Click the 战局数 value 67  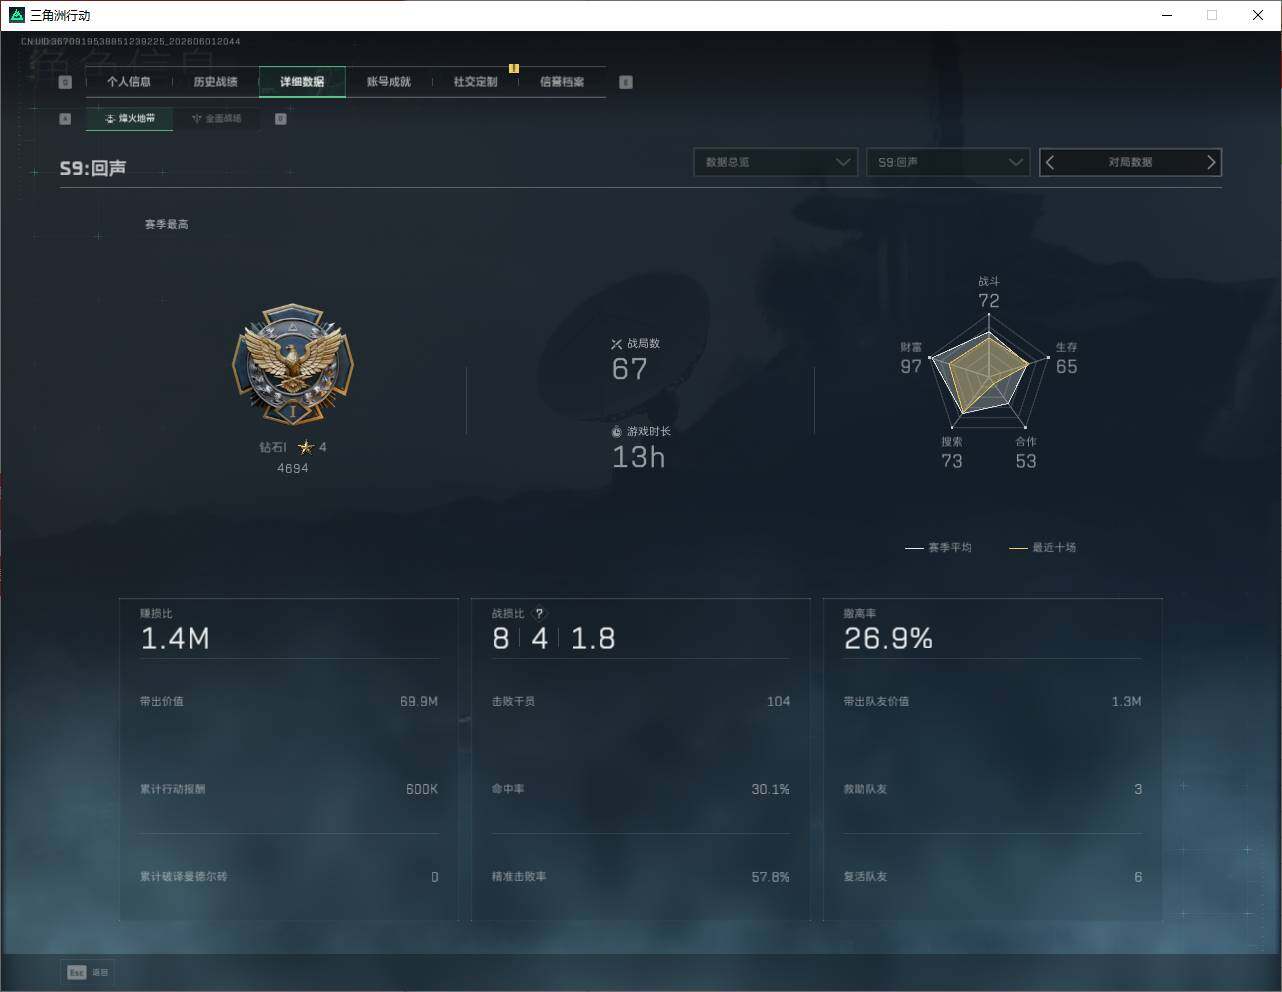click(630, 370)
